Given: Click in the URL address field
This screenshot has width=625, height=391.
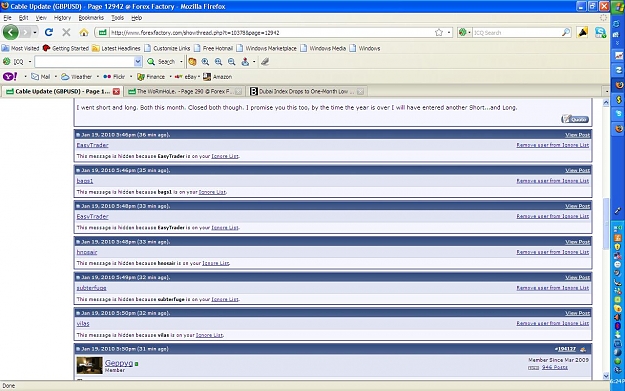Looking at the screenshot, I should (271, 32).
